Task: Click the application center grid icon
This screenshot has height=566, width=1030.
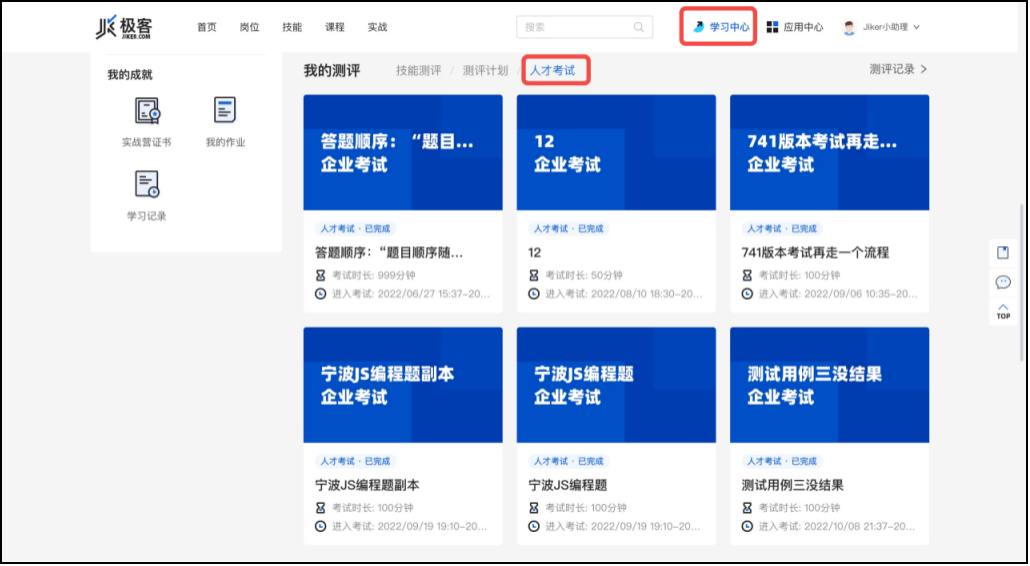Action: (x=772, y=27)
